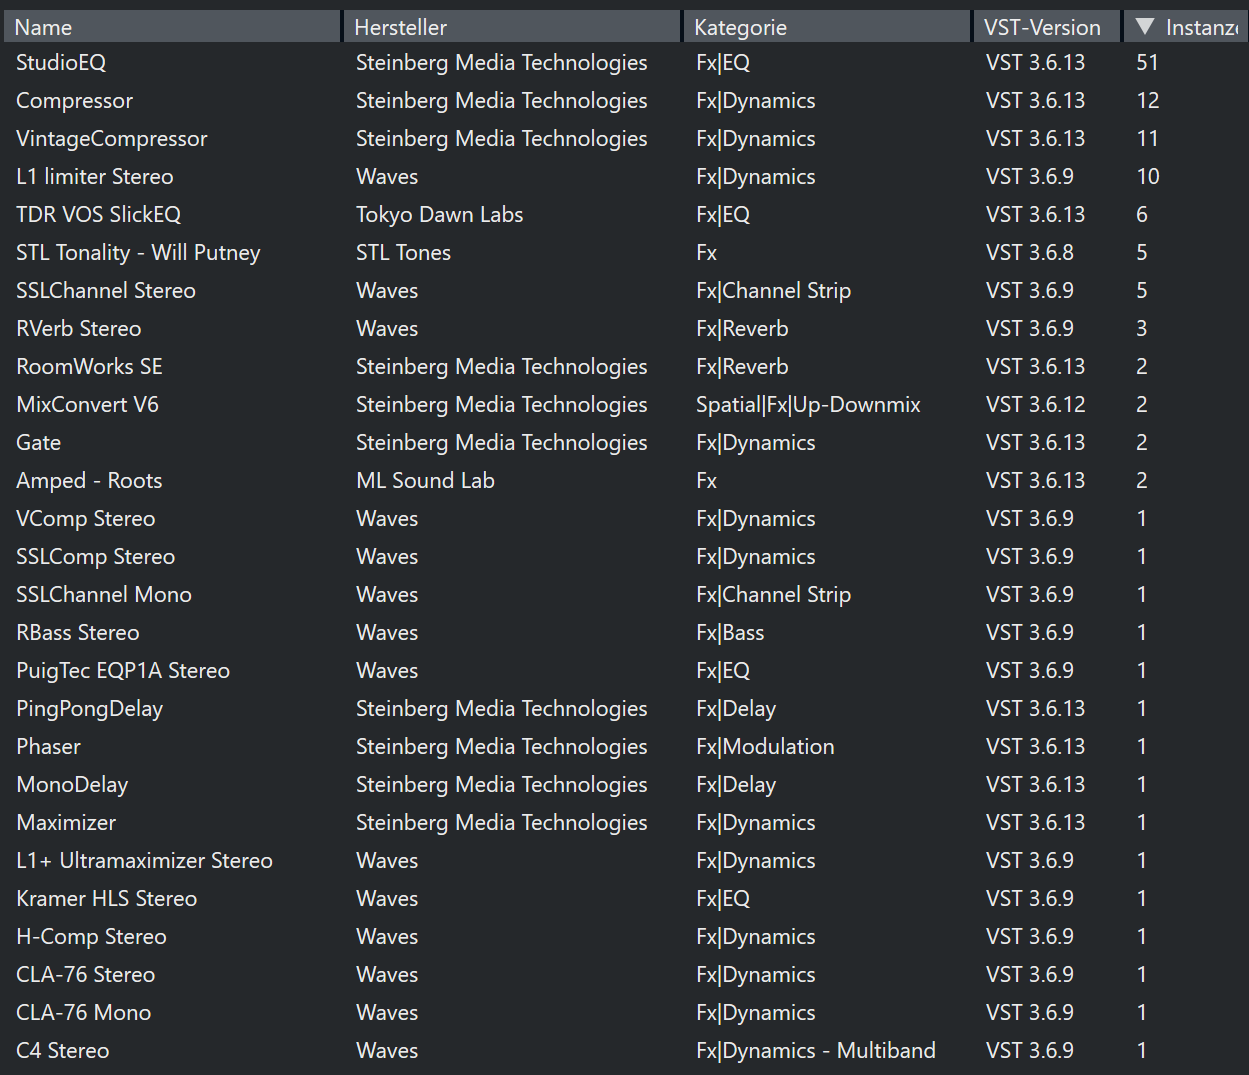This screenshot has height=1075, width=1249.
Task: Click the Amped - Roots plug-in
Action: [x=89, y=481]
